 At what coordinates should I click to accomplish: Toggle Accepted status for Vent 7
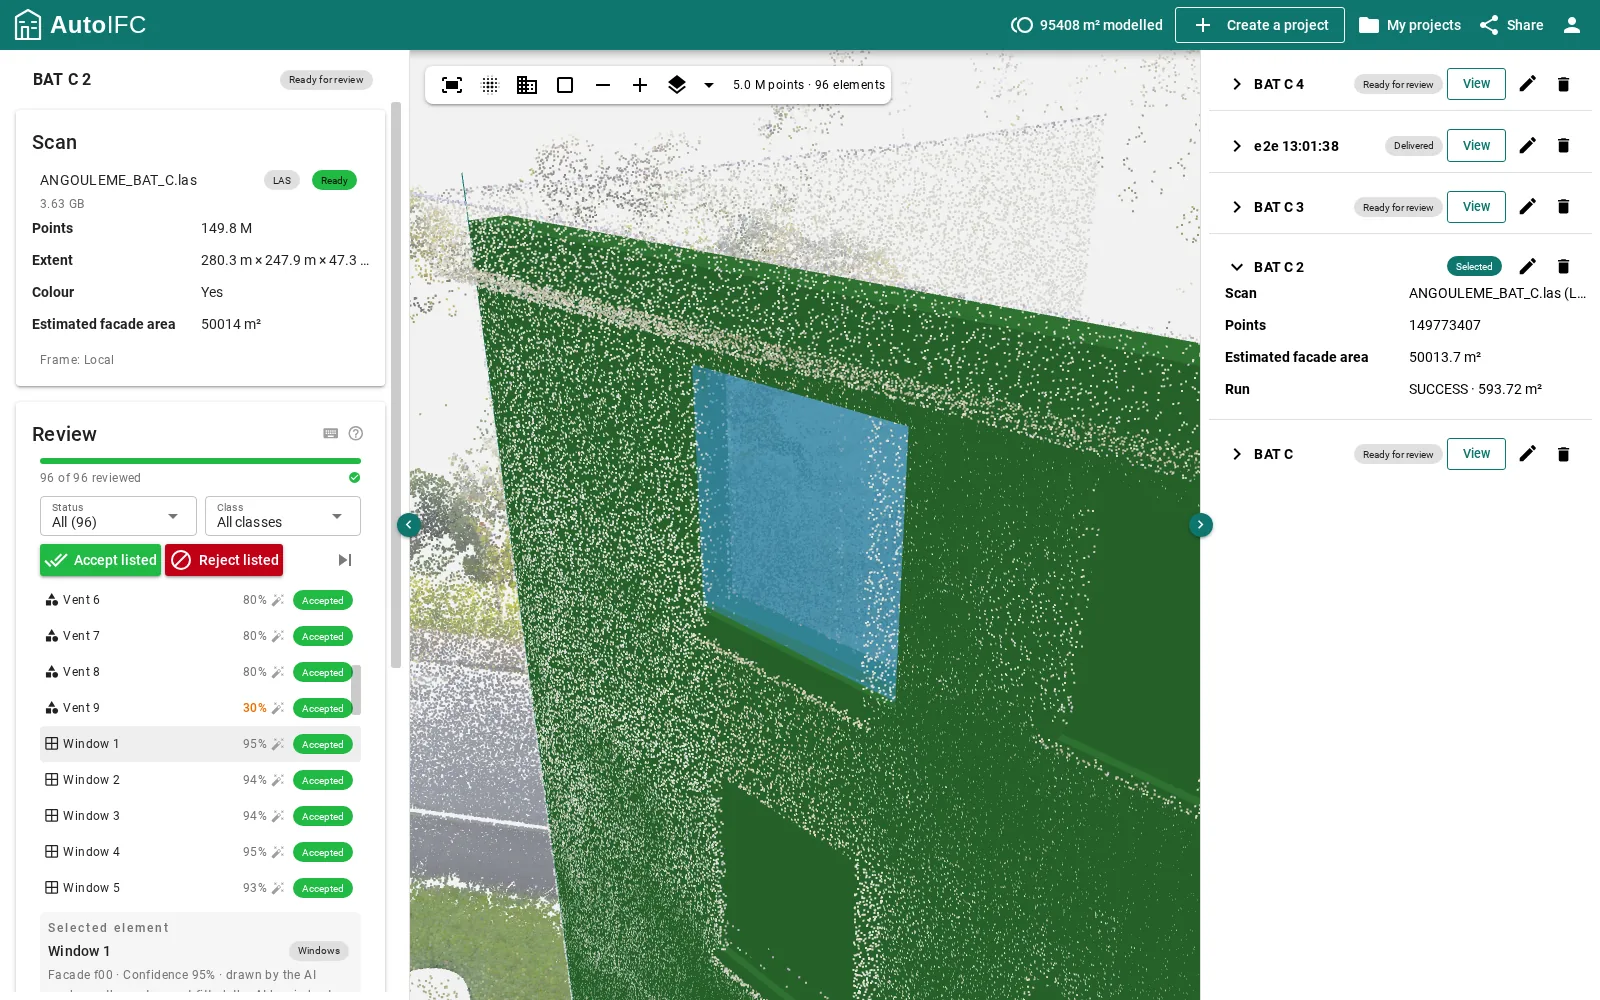coord(322,637)
